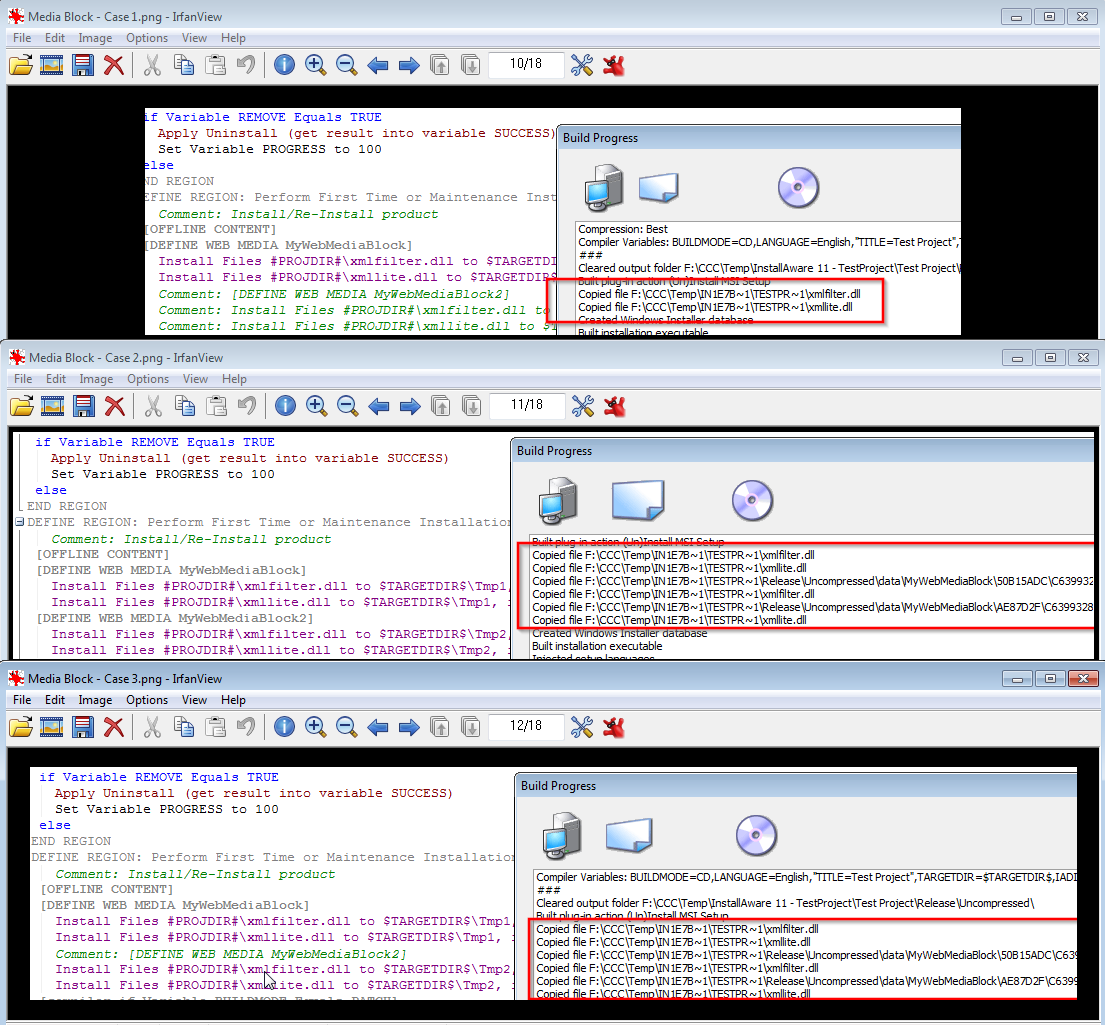Click copy icon in Case 3 window
The width and height of the screenshot is (1105, 1025).
184,728
